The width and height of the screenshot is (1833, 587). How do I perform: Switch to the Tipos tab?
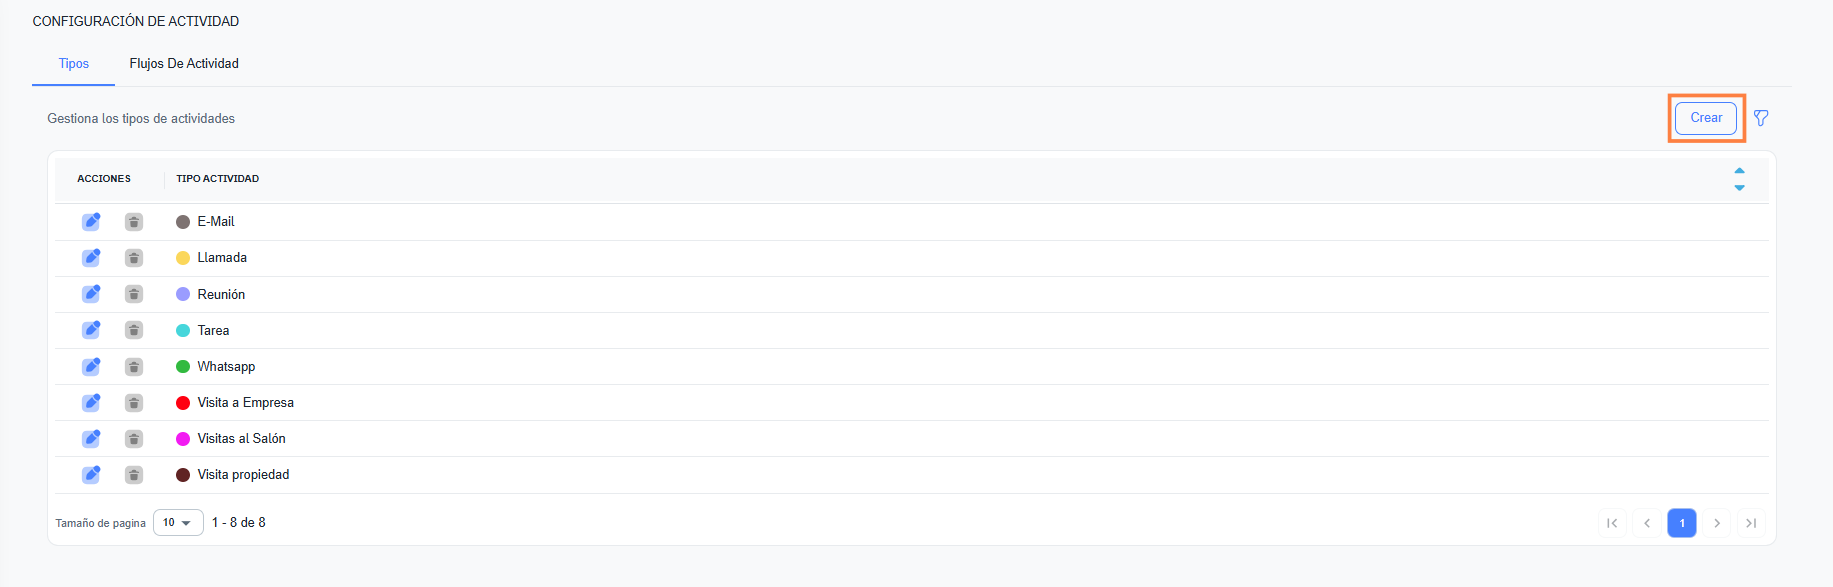pos(74,64)
